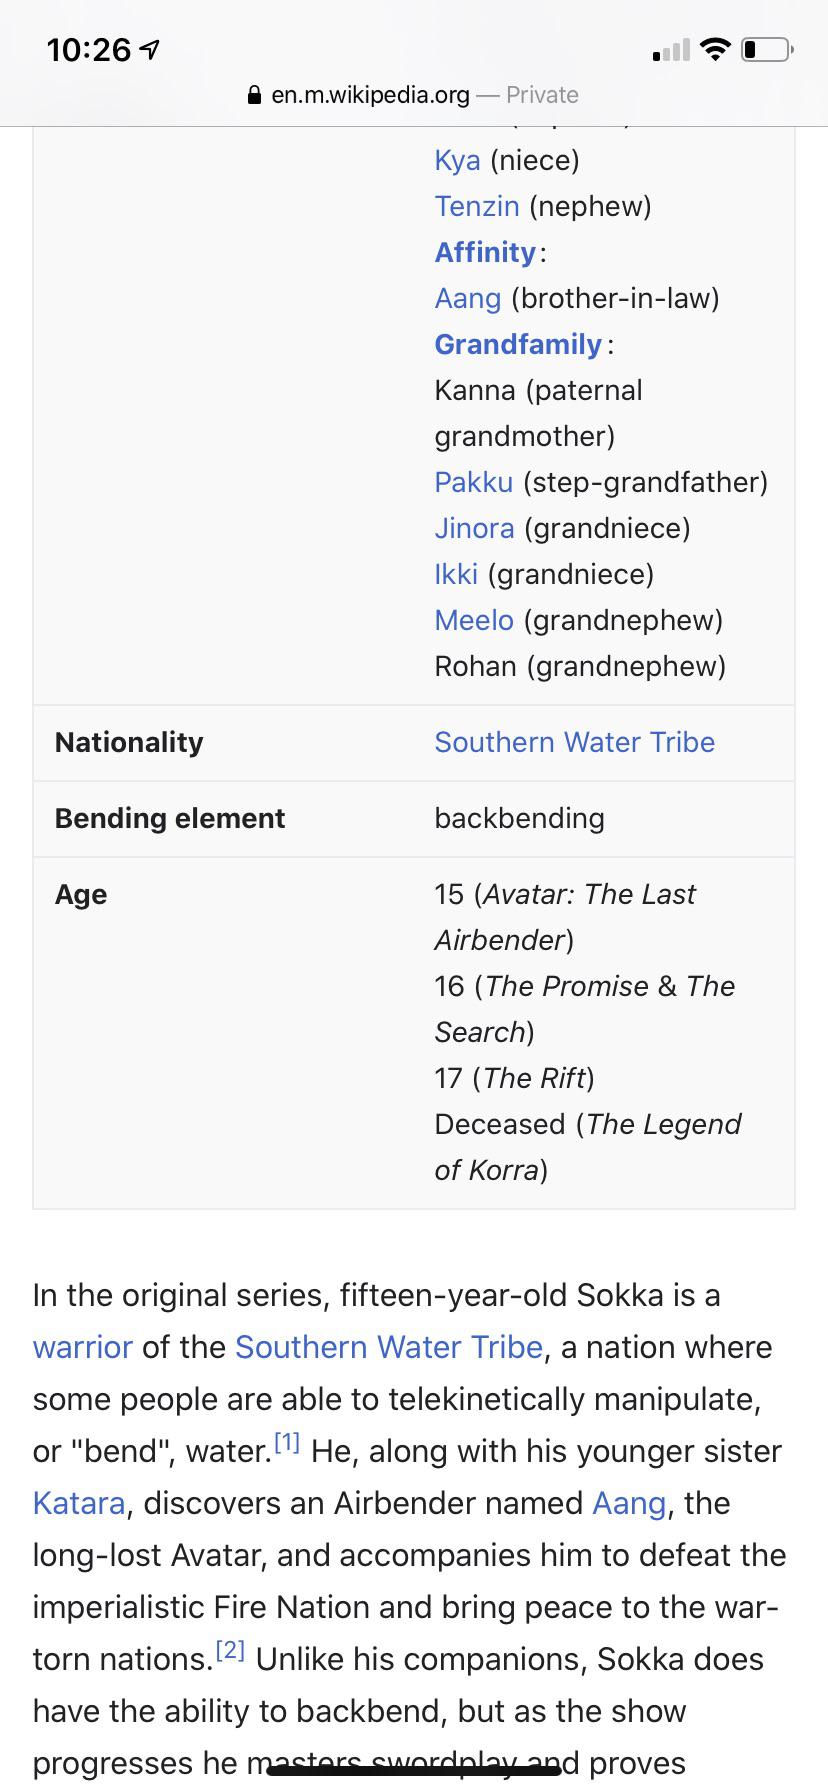The width and height of the screenshot is (828, 1792).
Task: Tap the en.m.wikipedia.org address bar
Action: coord(370,95)
